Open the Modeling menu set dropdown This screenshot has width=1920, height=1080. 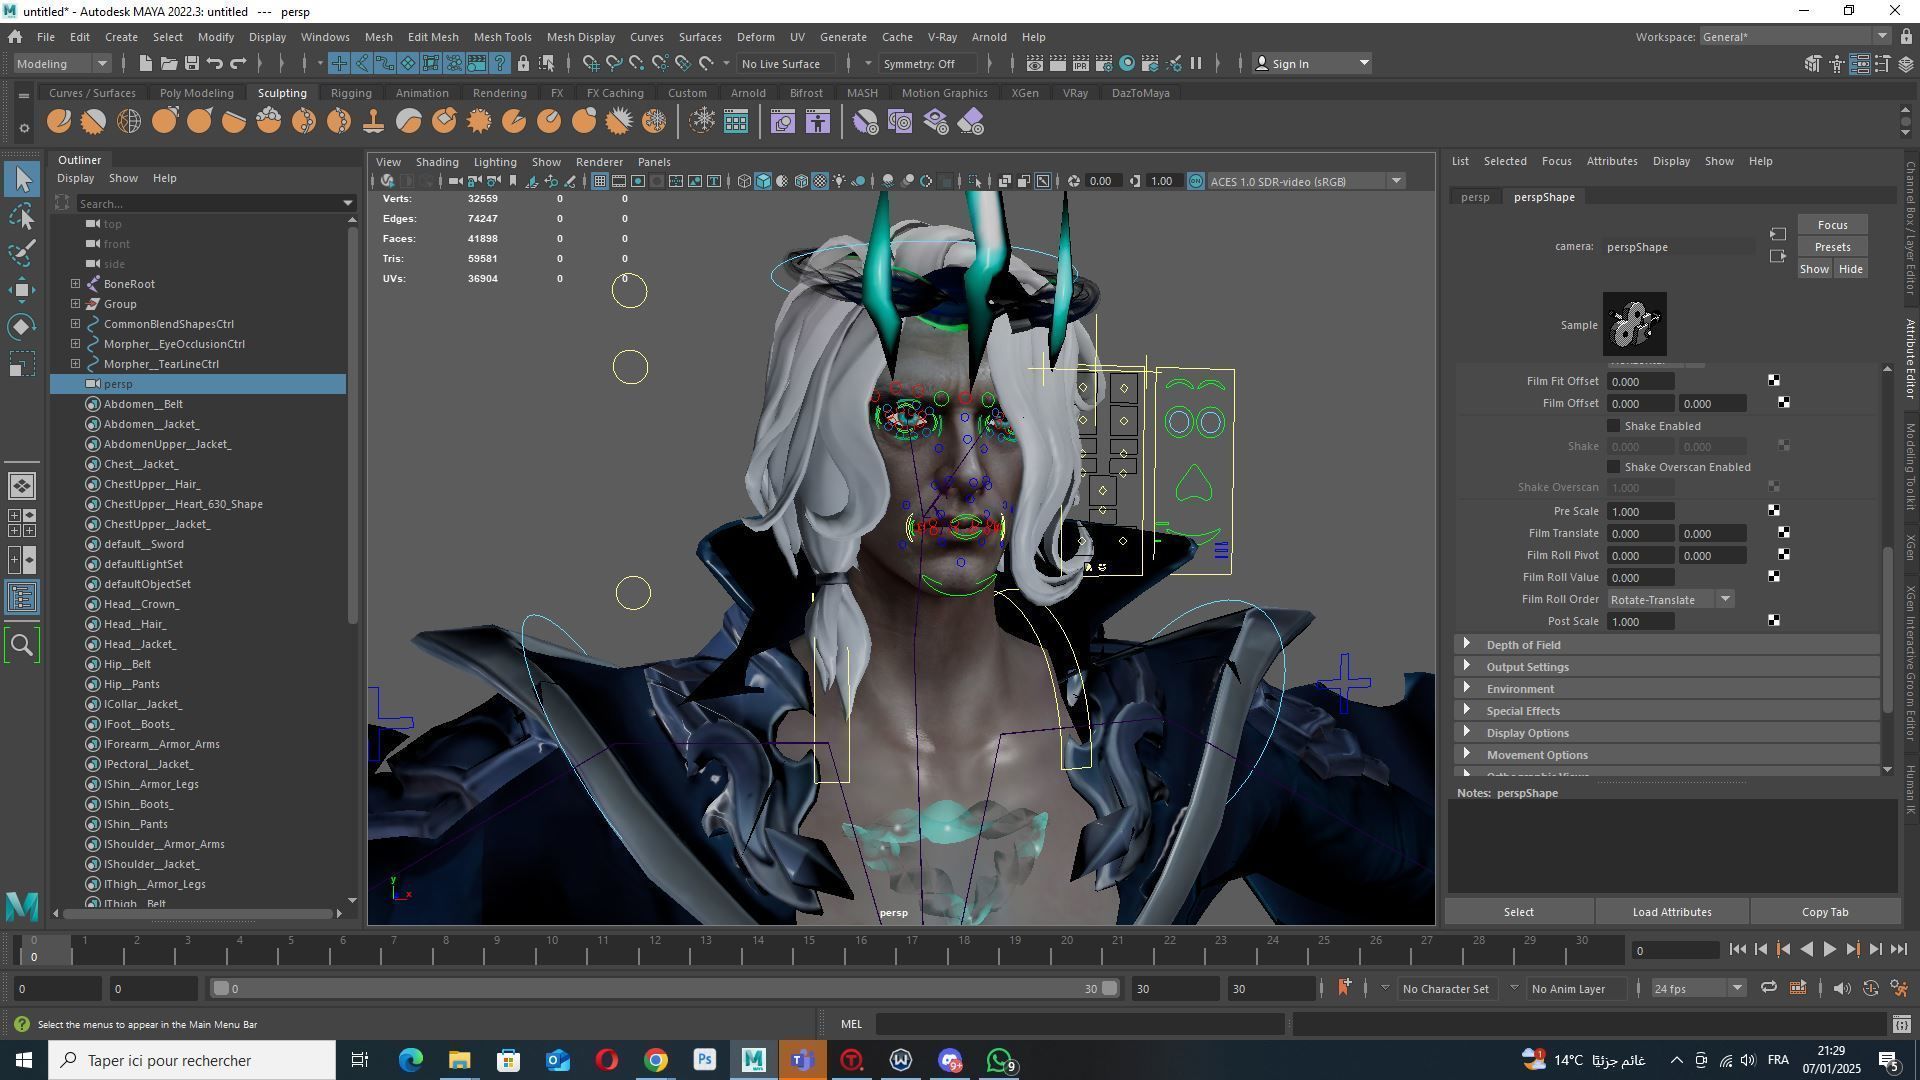61,64
